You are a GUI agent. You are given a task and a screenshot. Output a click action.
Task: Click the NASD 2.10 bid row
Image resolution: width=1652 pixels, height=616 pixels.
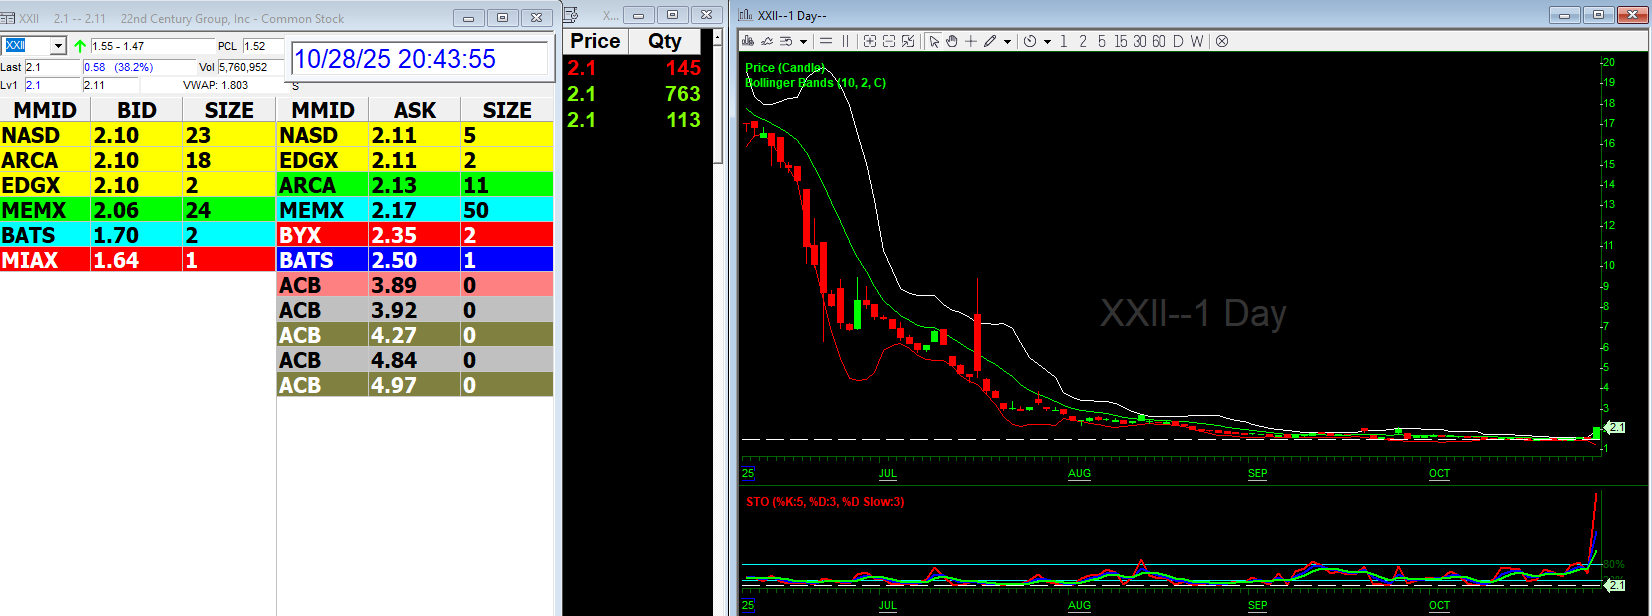(x=137, y=135)
